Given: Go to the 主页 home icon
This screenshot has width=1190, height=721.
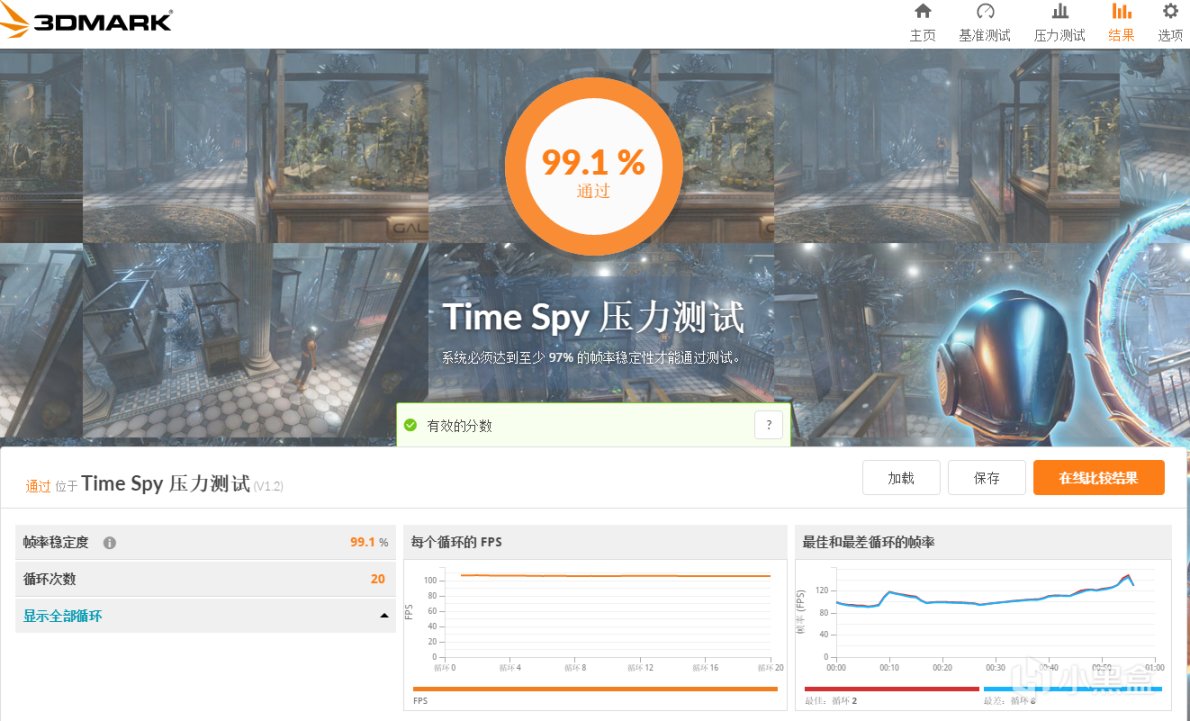Looking at the screenshot, I should [922, 11].
